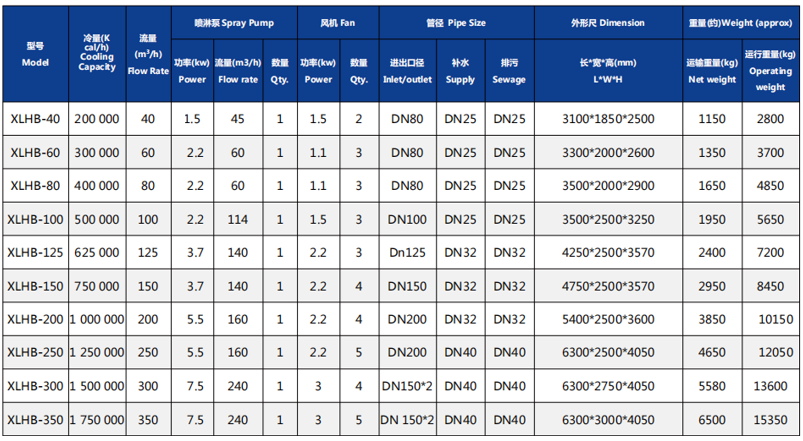This screenshot has width=803, height=441.
Task: Click the Sewage sub-header
Action: [x=510, y=71]
